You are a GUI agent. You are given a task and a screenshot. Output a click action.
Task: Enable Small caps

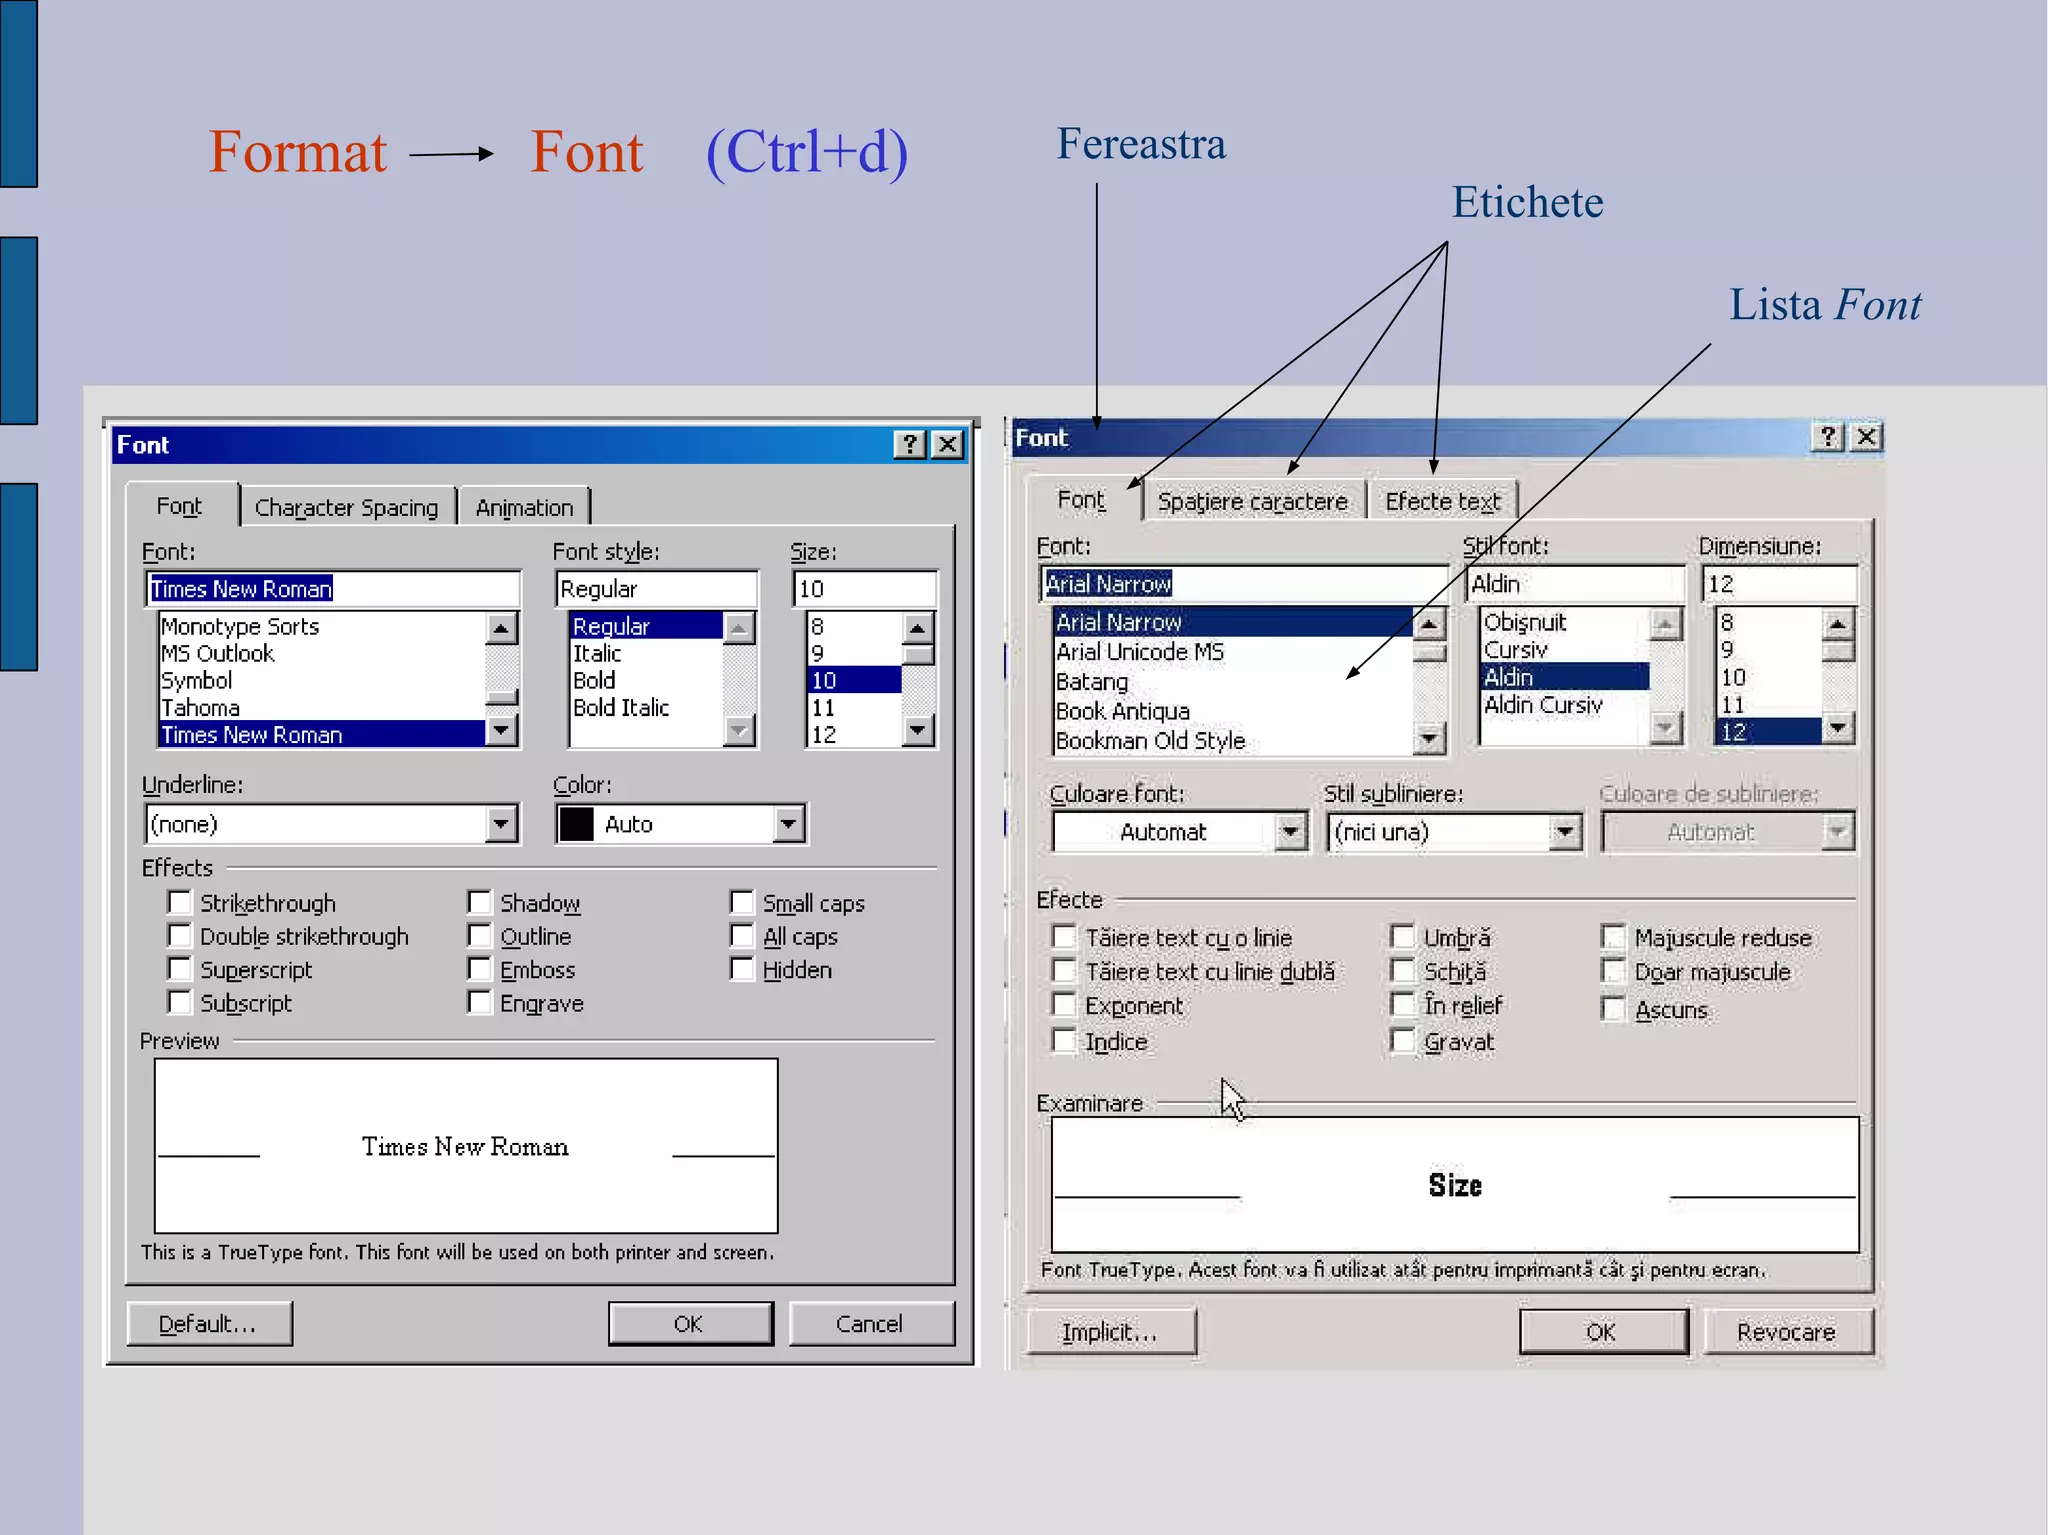[x=741, y=902]
